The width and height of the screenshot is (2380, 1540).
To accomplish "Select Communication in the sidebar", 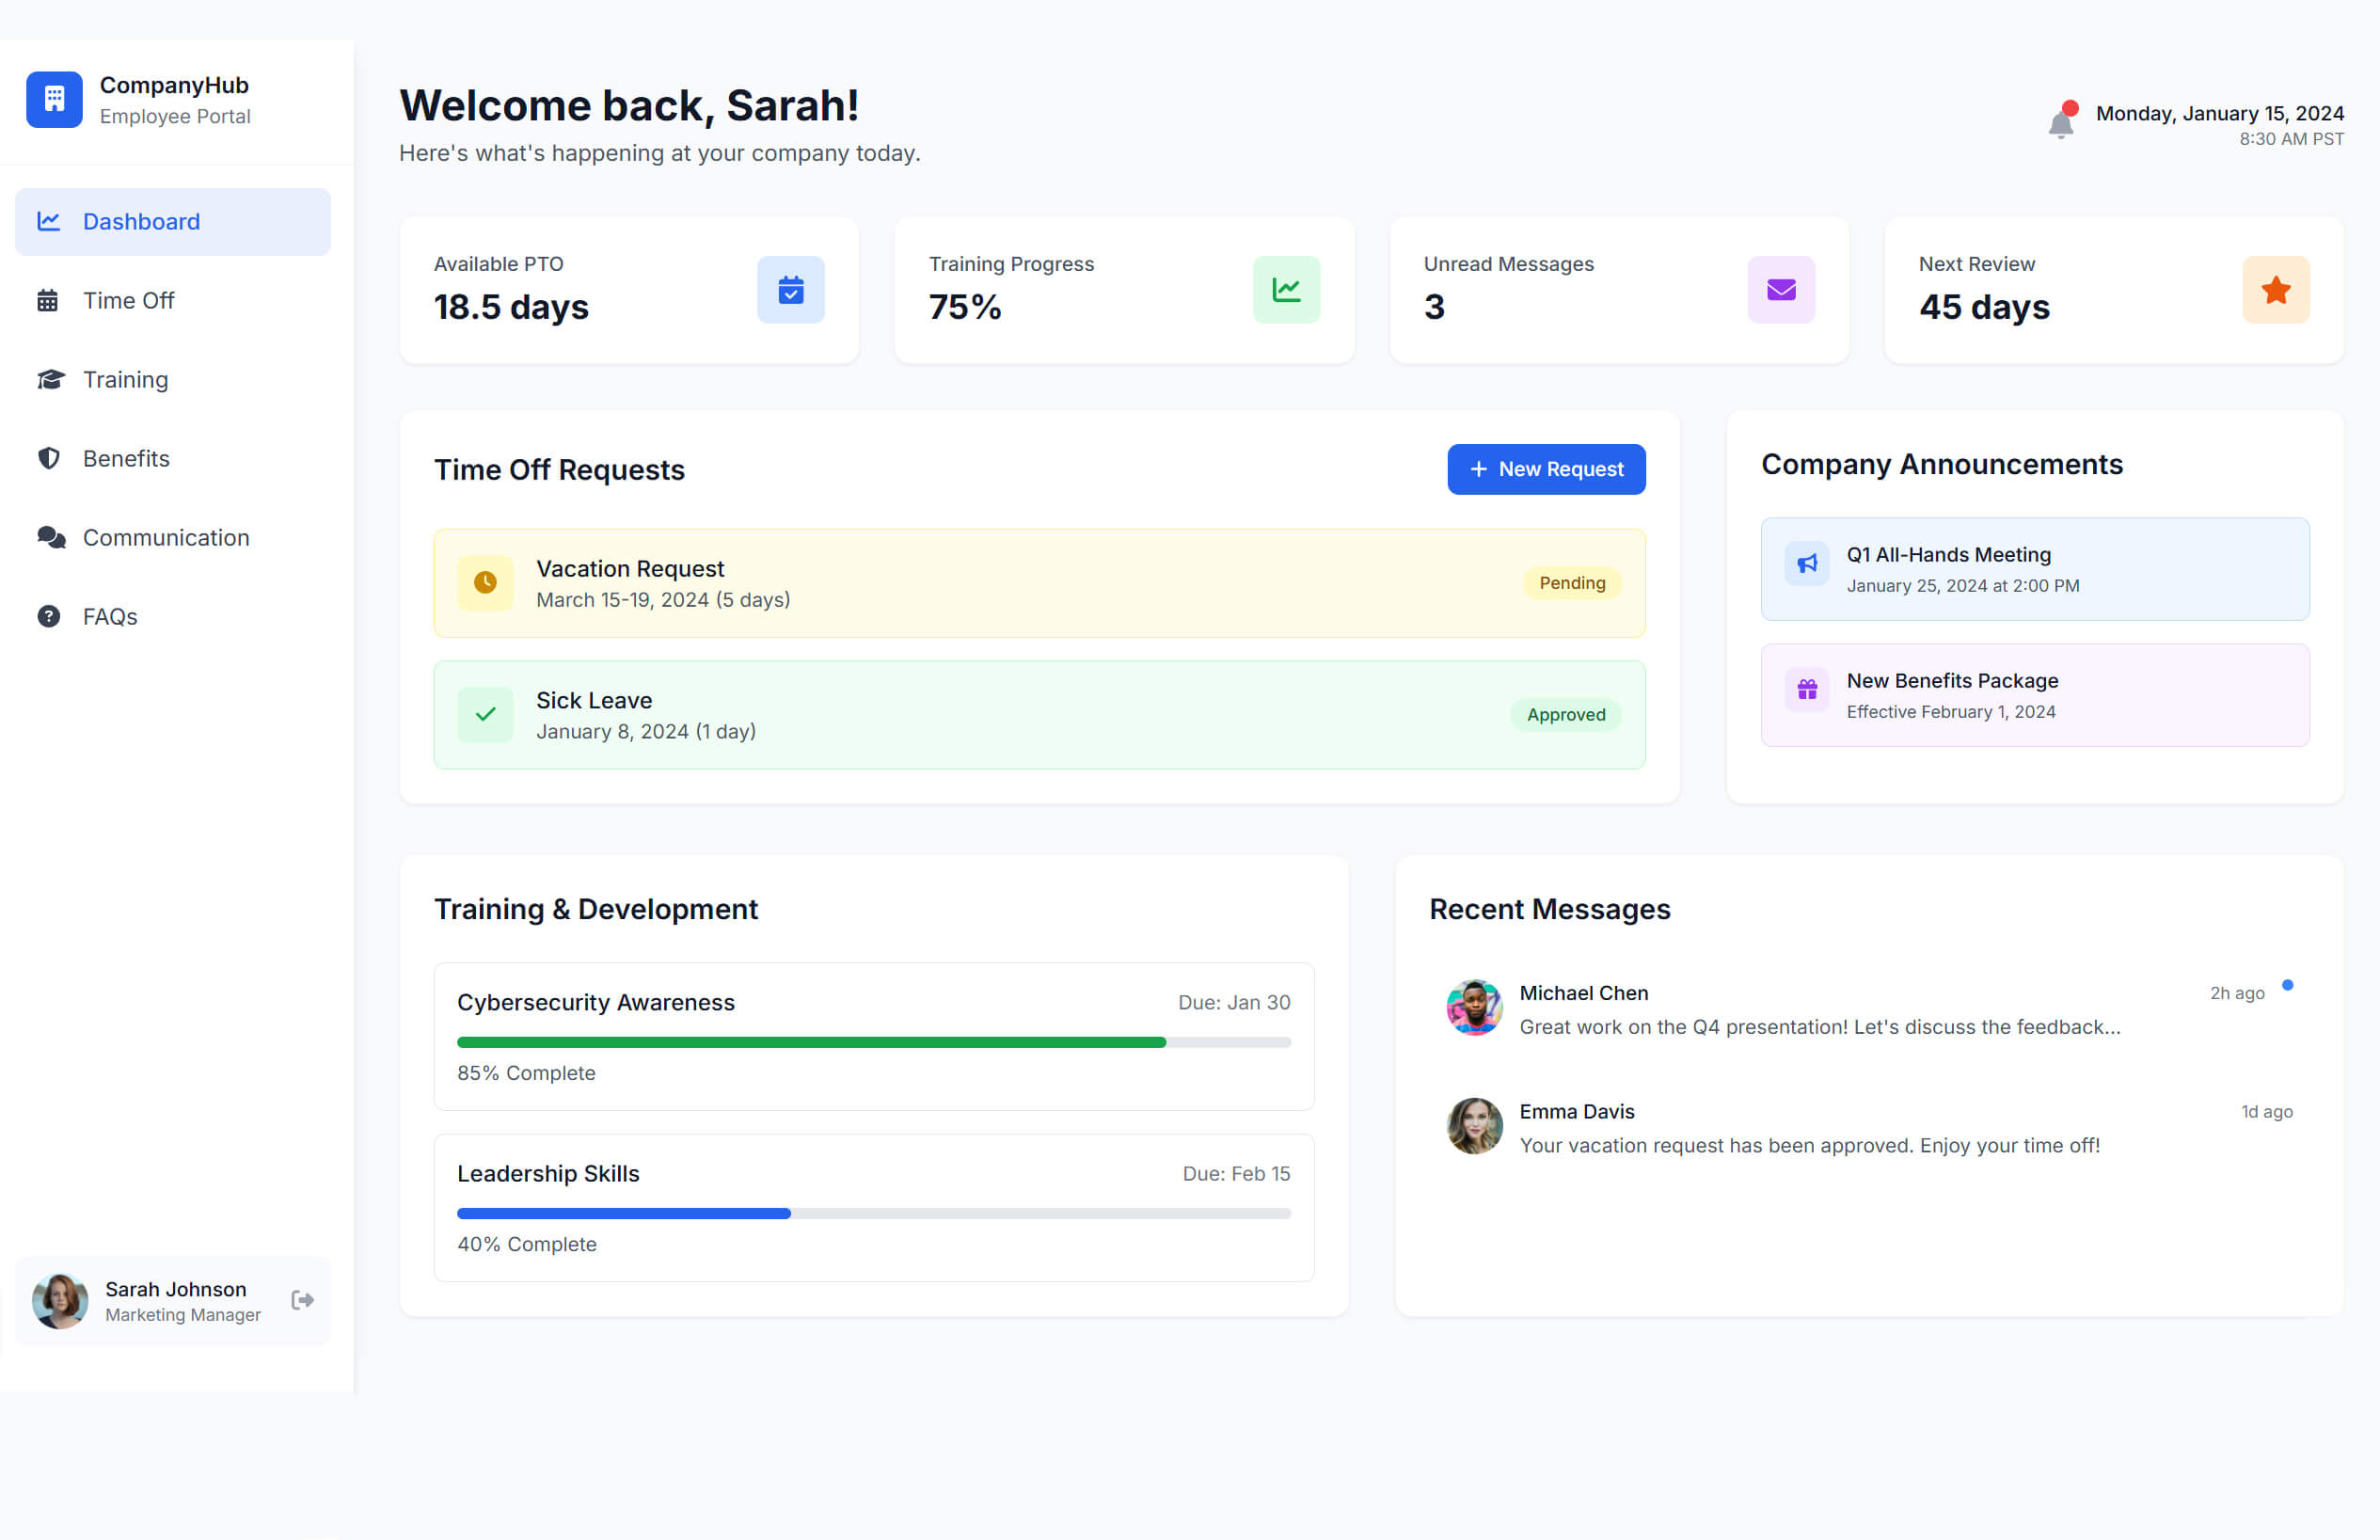I will click(x=165, y=538).
